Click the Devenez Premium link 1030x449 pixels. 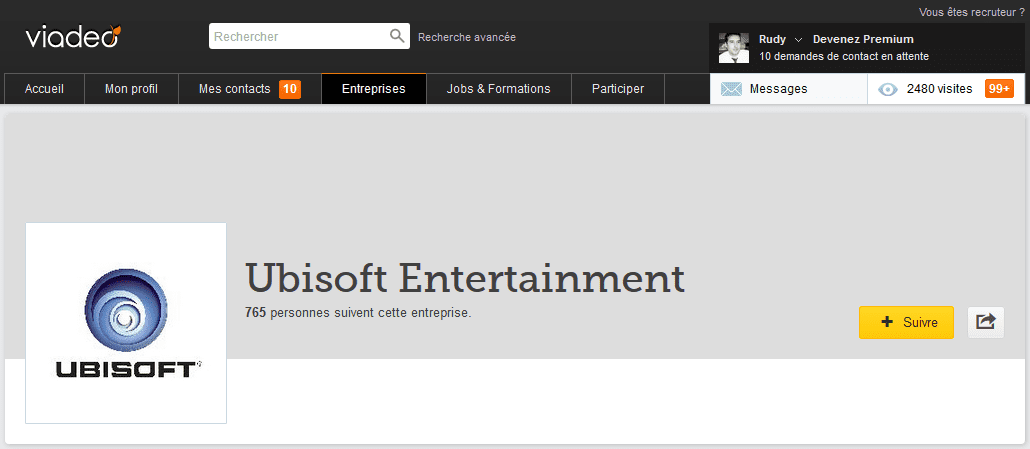[x=863, y=39]
